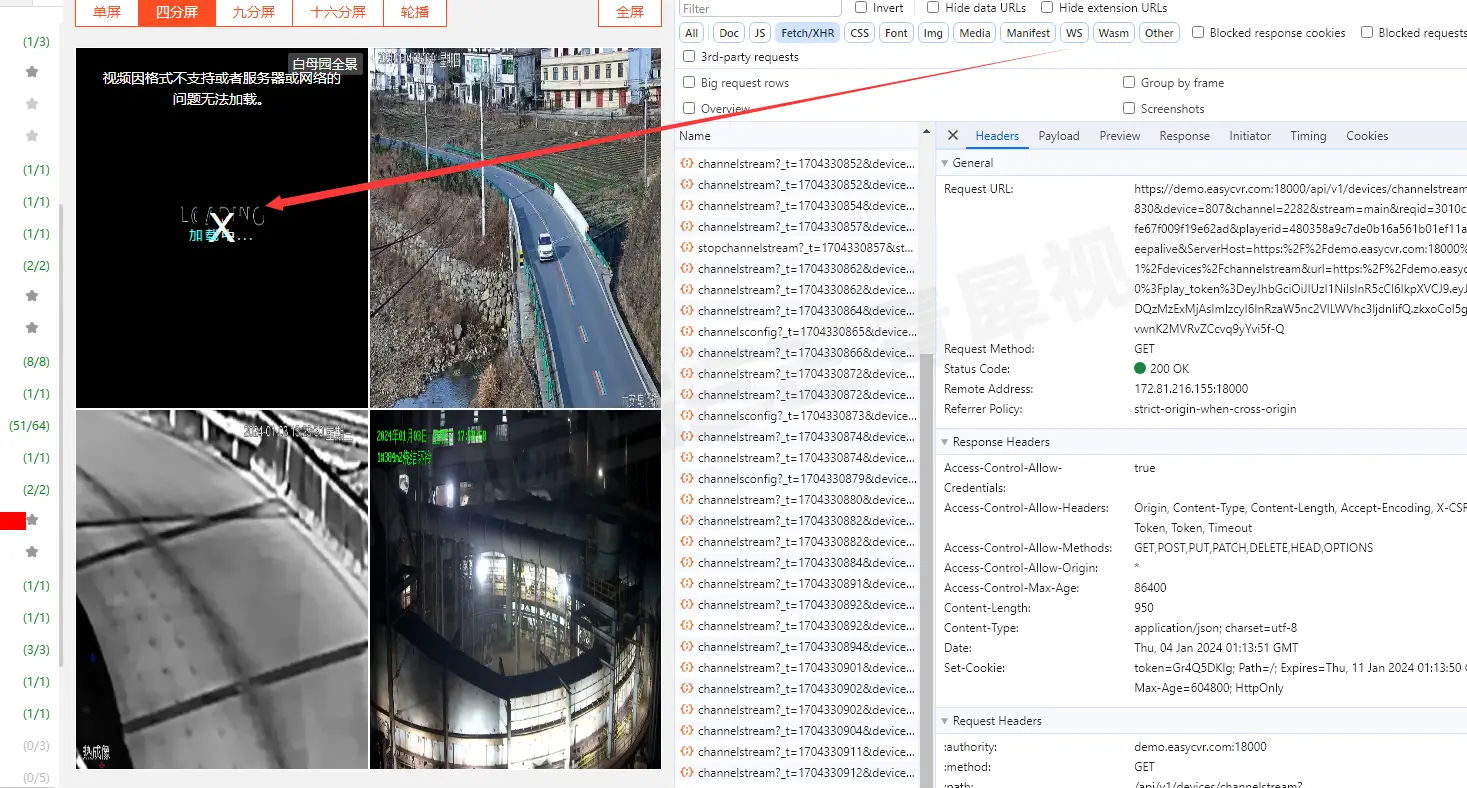Click the network Filter input field
Viewport: 1467px width, 788px height.
pyautogui.click(x=760, y=8)
